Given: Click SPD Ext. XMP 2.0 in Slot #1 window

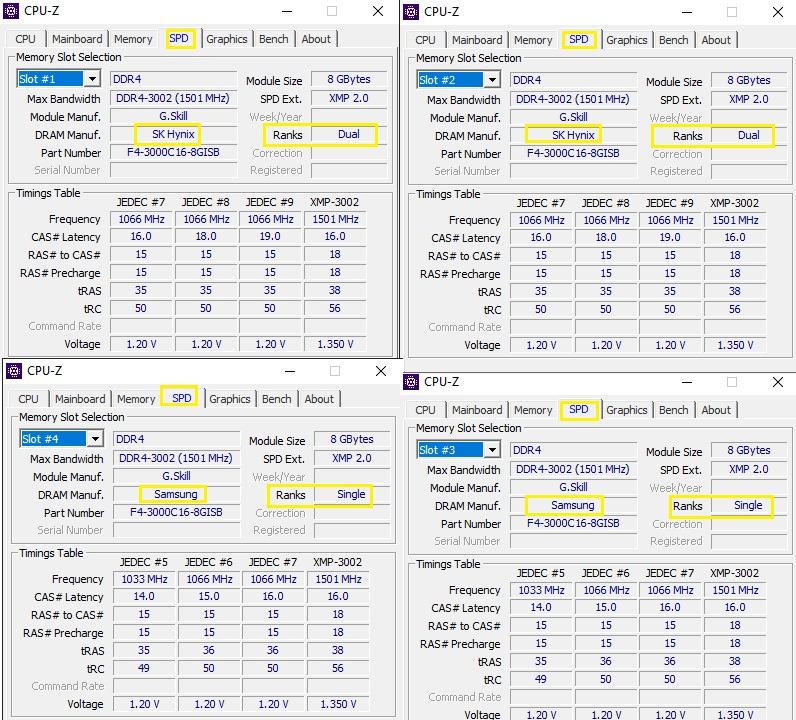Looking at the screenshot, I should (349, 99).
